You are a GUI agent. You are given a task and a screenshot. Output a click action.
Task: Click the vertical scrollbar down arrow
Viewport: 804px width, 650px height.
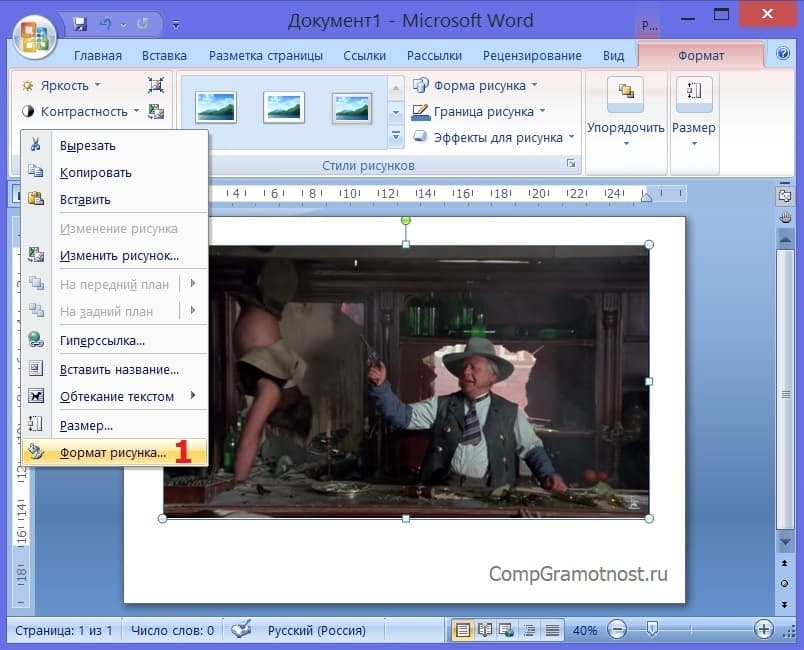point(785,541)
